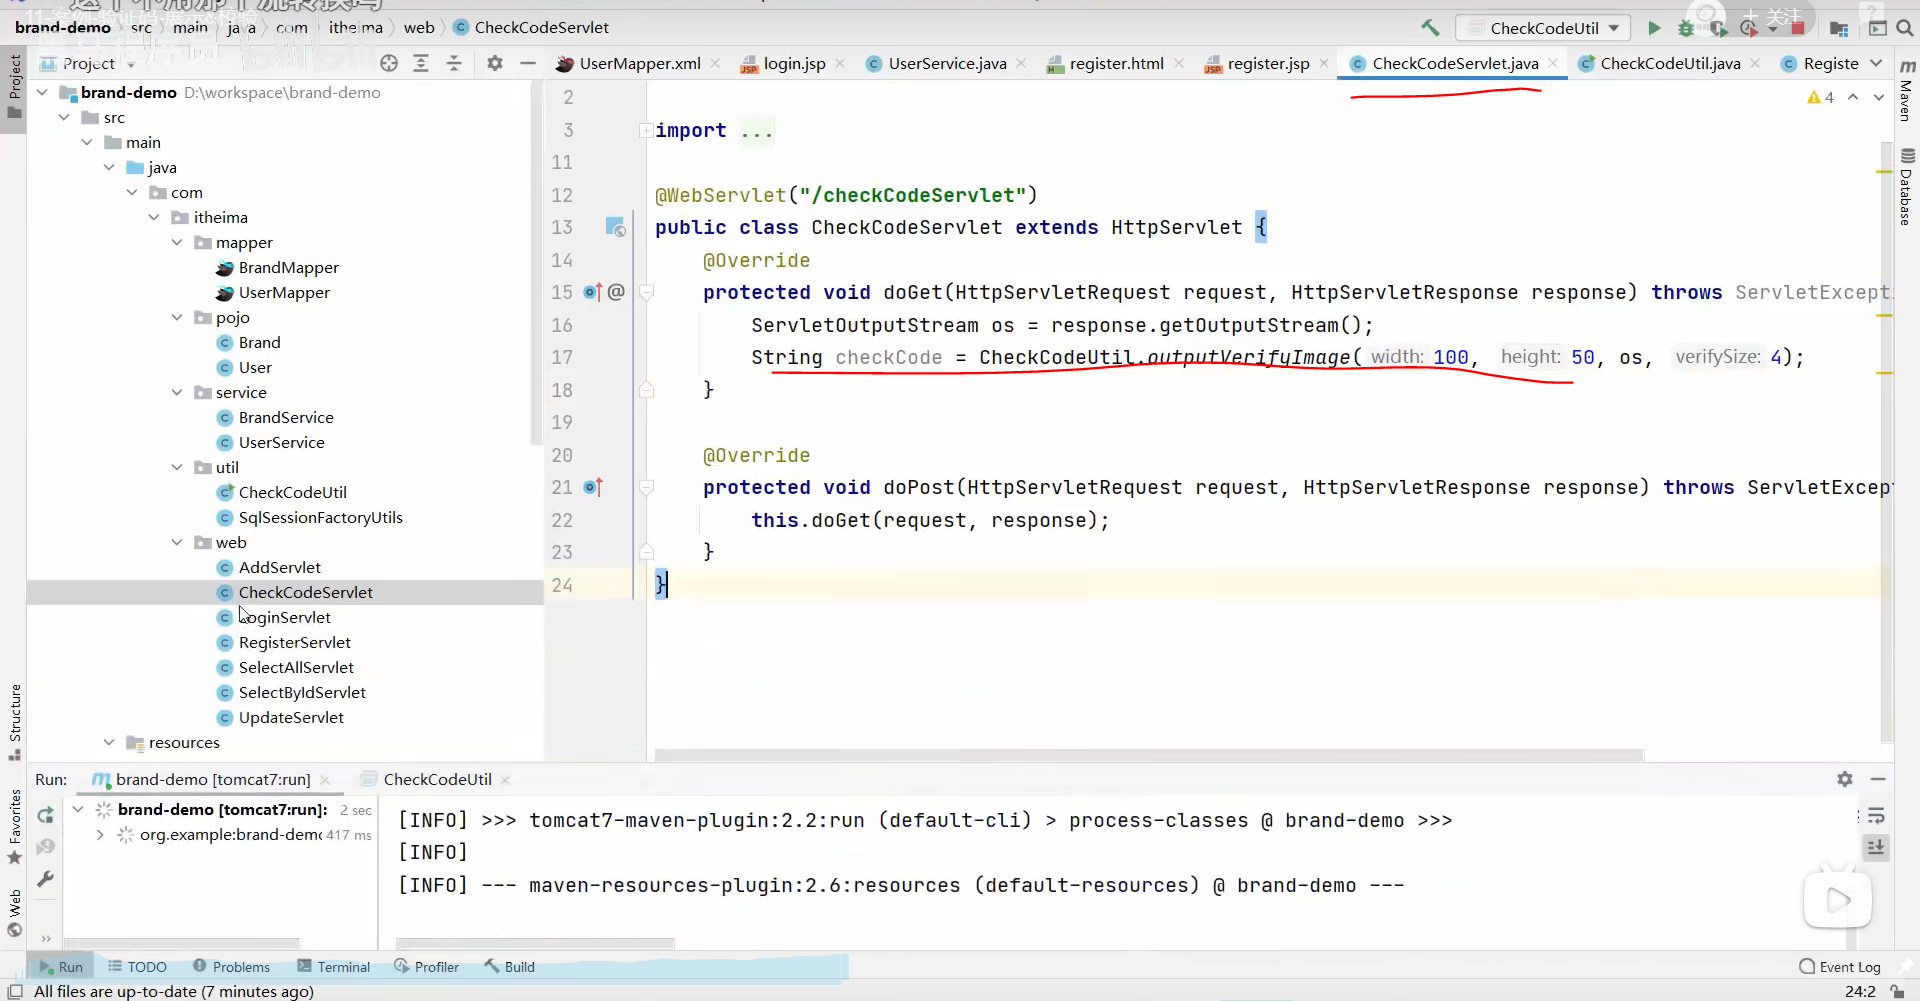Select RegisterServlet in the project tree
1920x1001 pixels.
[x=294, y=642]
